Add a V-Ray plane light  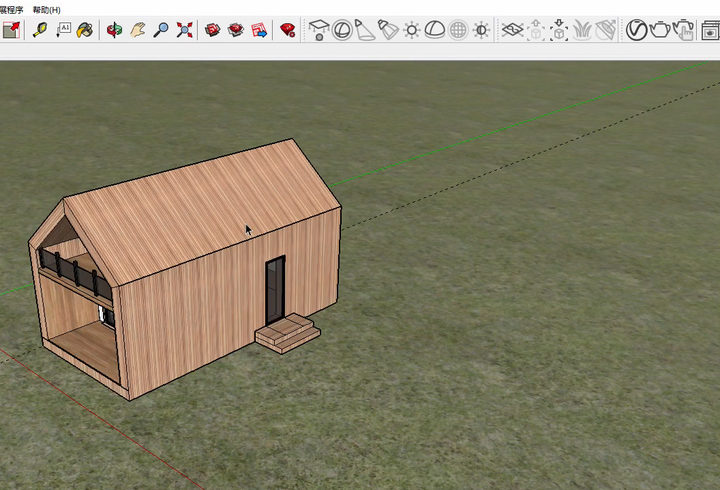319,30
